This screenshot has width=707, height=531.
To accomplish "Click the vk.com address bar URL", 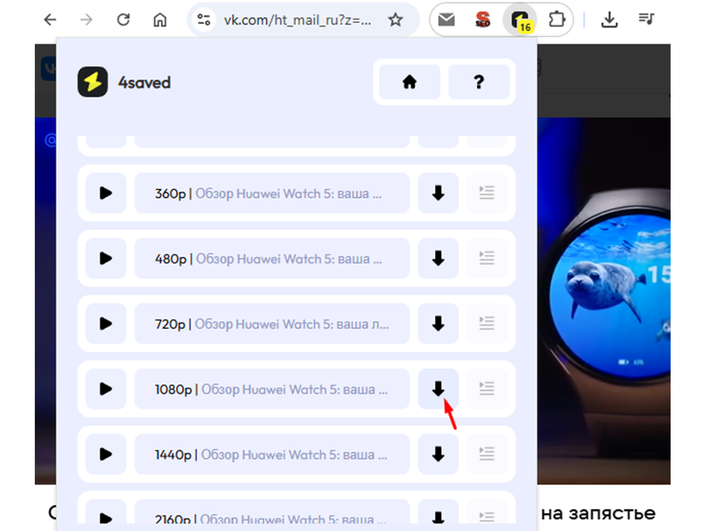I will pyautogui.click(x=298, y=20).
